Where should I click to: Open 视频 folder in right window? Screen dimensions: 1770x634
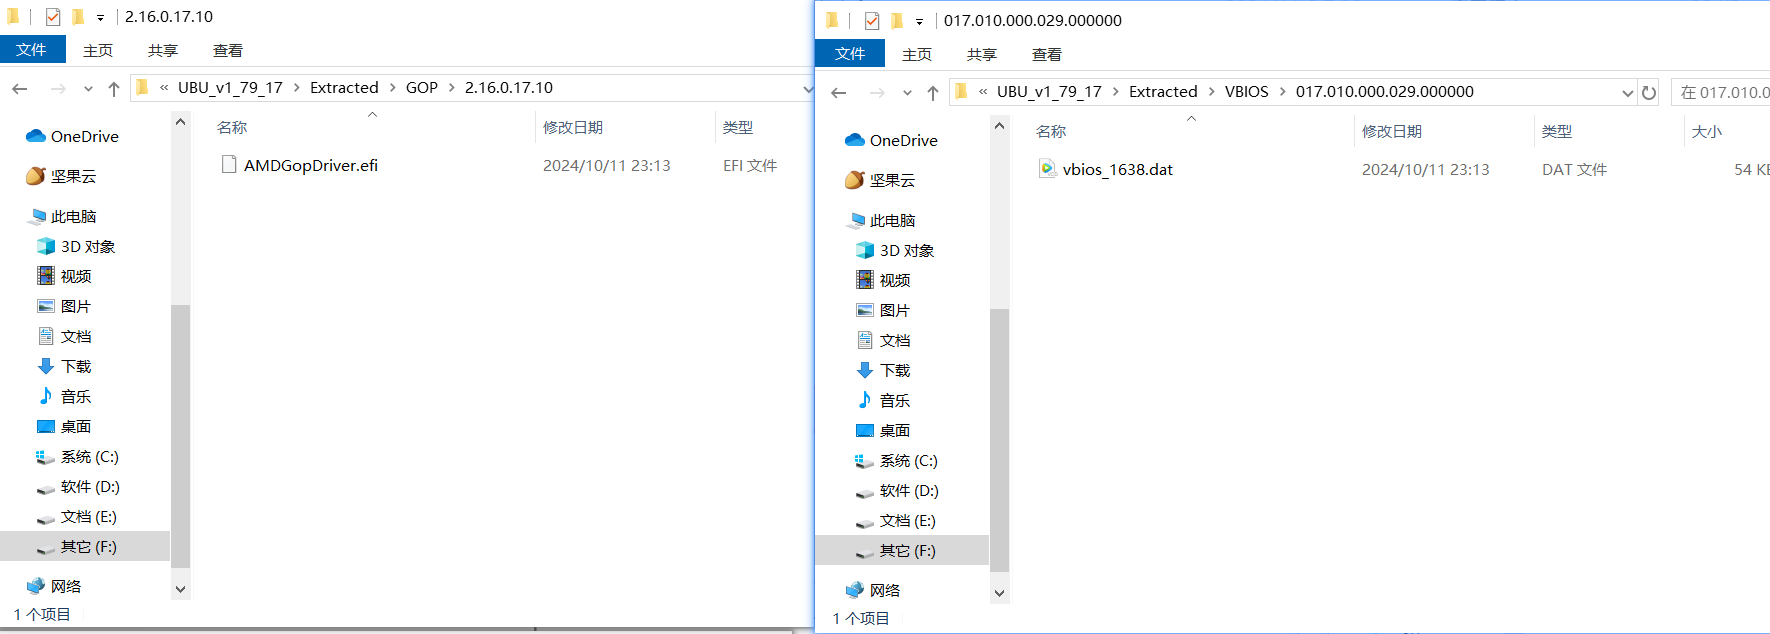click(894, 280)
